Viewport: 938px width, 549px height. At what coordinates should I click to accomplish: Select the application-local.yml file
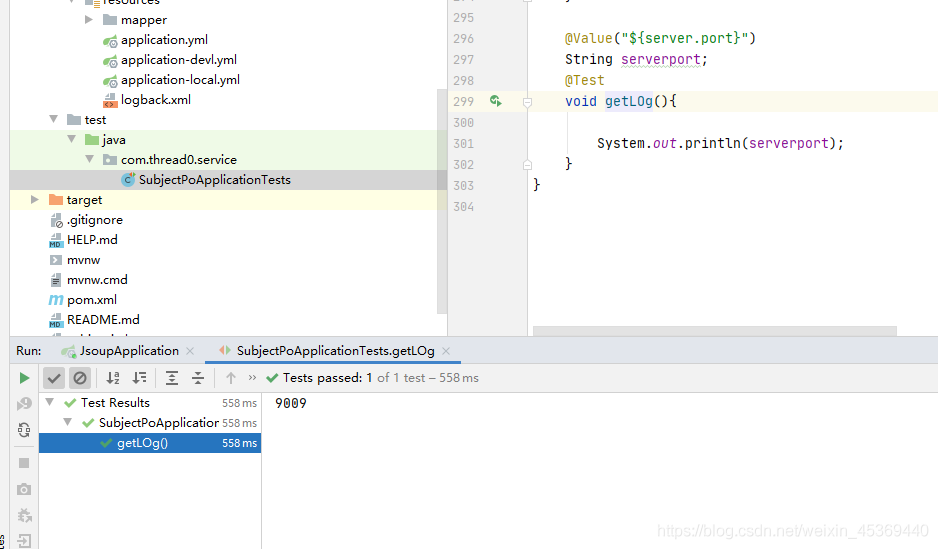click(x=180, y=80)
